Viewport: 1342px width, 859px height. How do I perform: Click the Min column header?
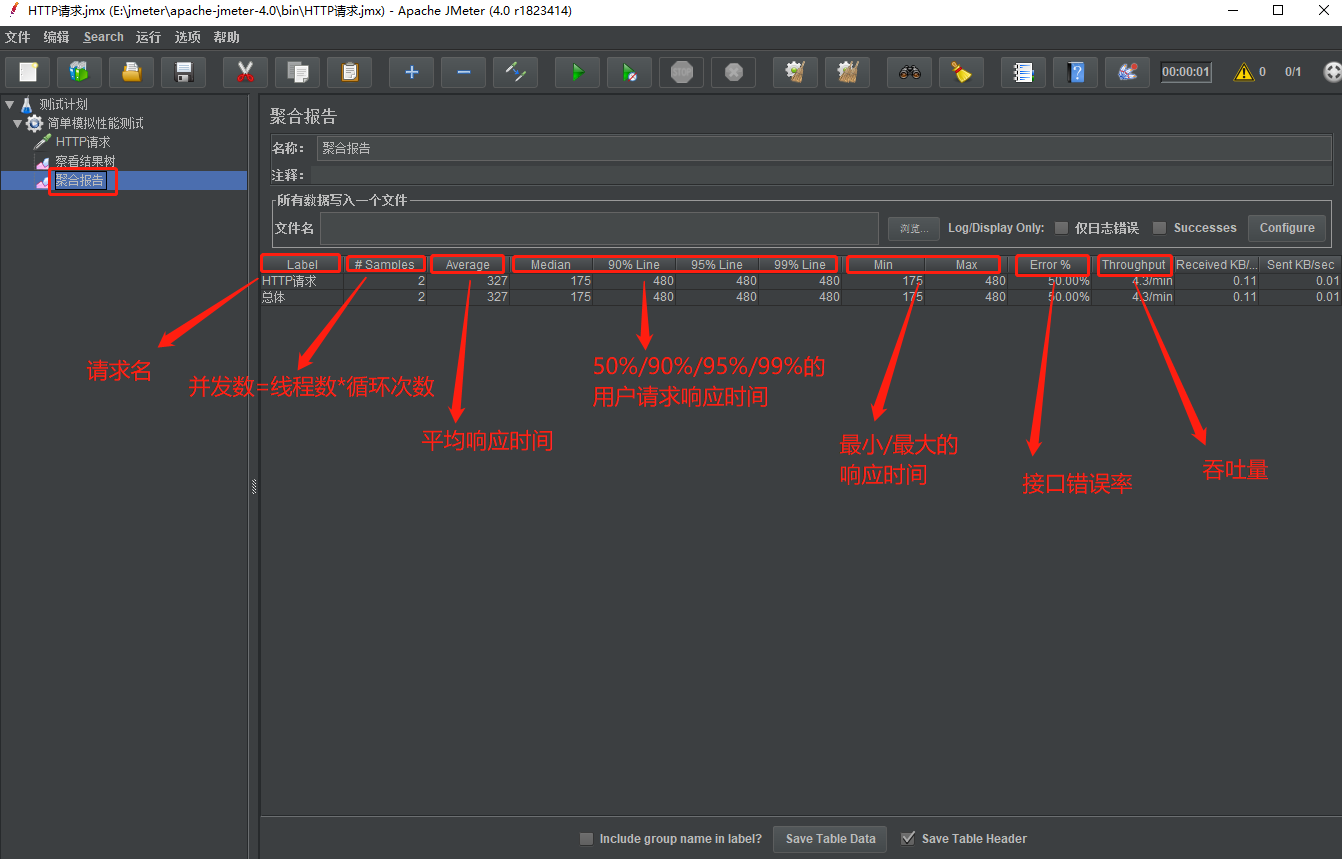coord(883,265)
